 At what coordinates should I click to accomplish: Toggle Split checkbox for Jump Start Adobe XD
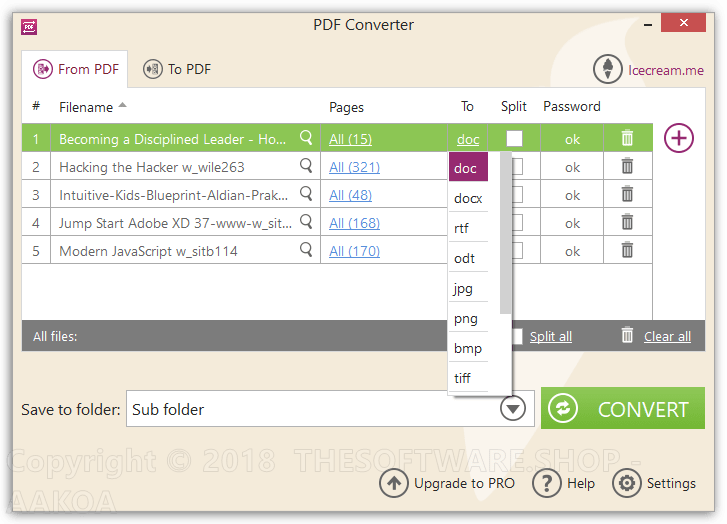[517, 223]
